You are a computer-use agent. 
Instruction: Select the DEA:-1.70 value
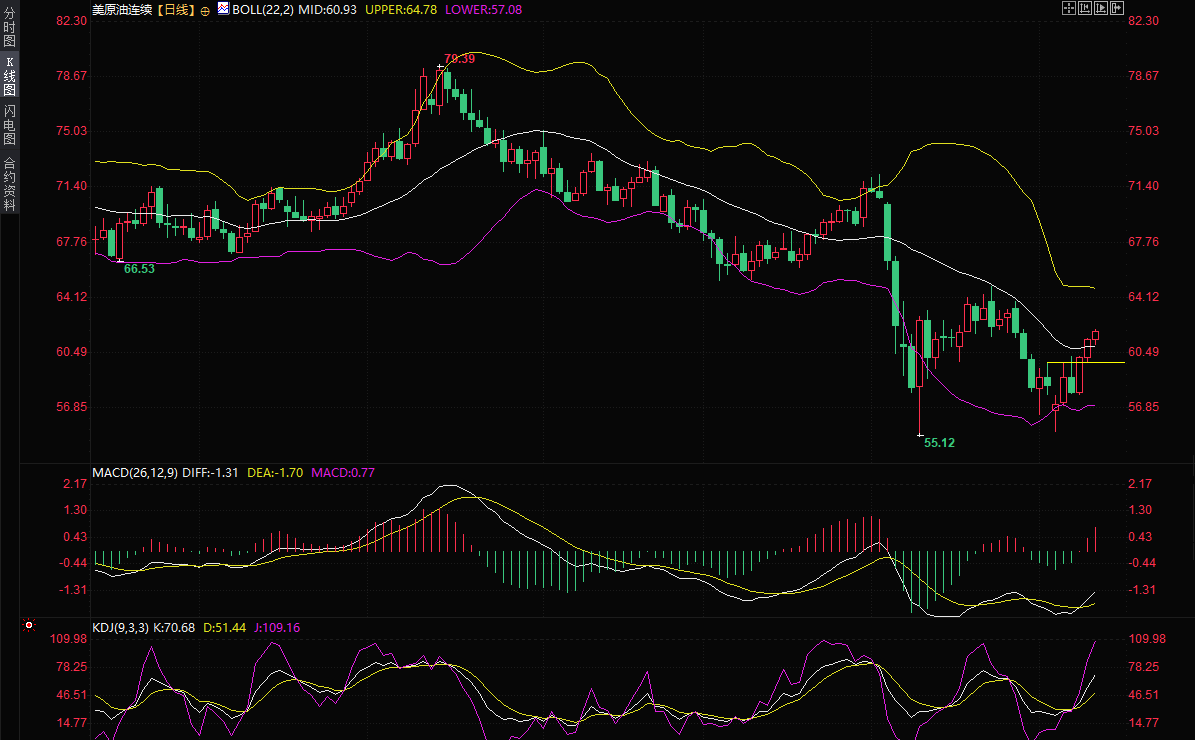coord(275,473)
